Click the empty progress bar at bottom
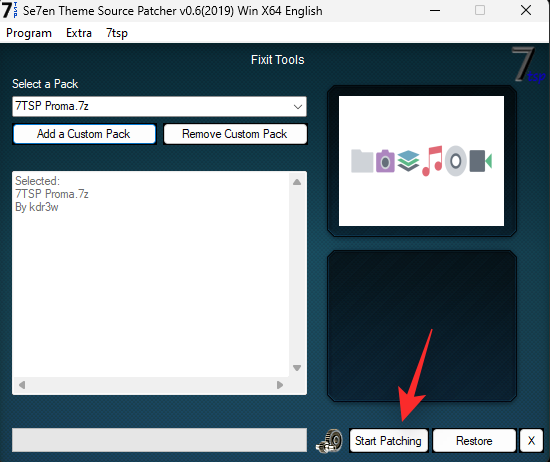Screen dimensions: 550x462 160,440
